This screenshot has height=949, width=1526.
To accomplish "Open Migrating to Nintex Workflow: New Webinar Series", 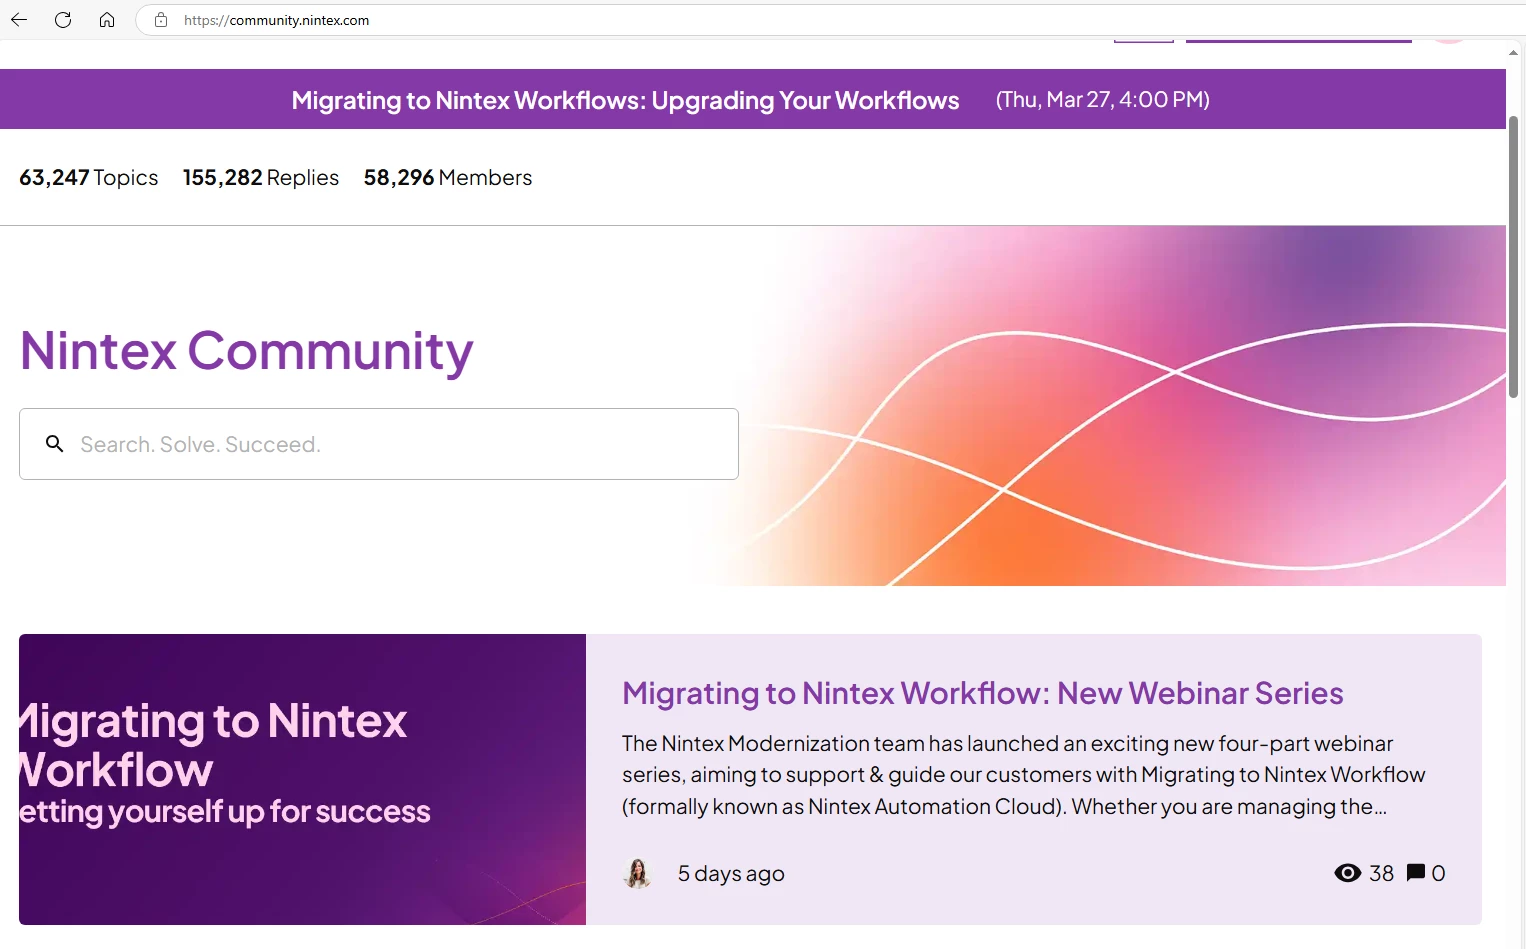I will point(983,693).
